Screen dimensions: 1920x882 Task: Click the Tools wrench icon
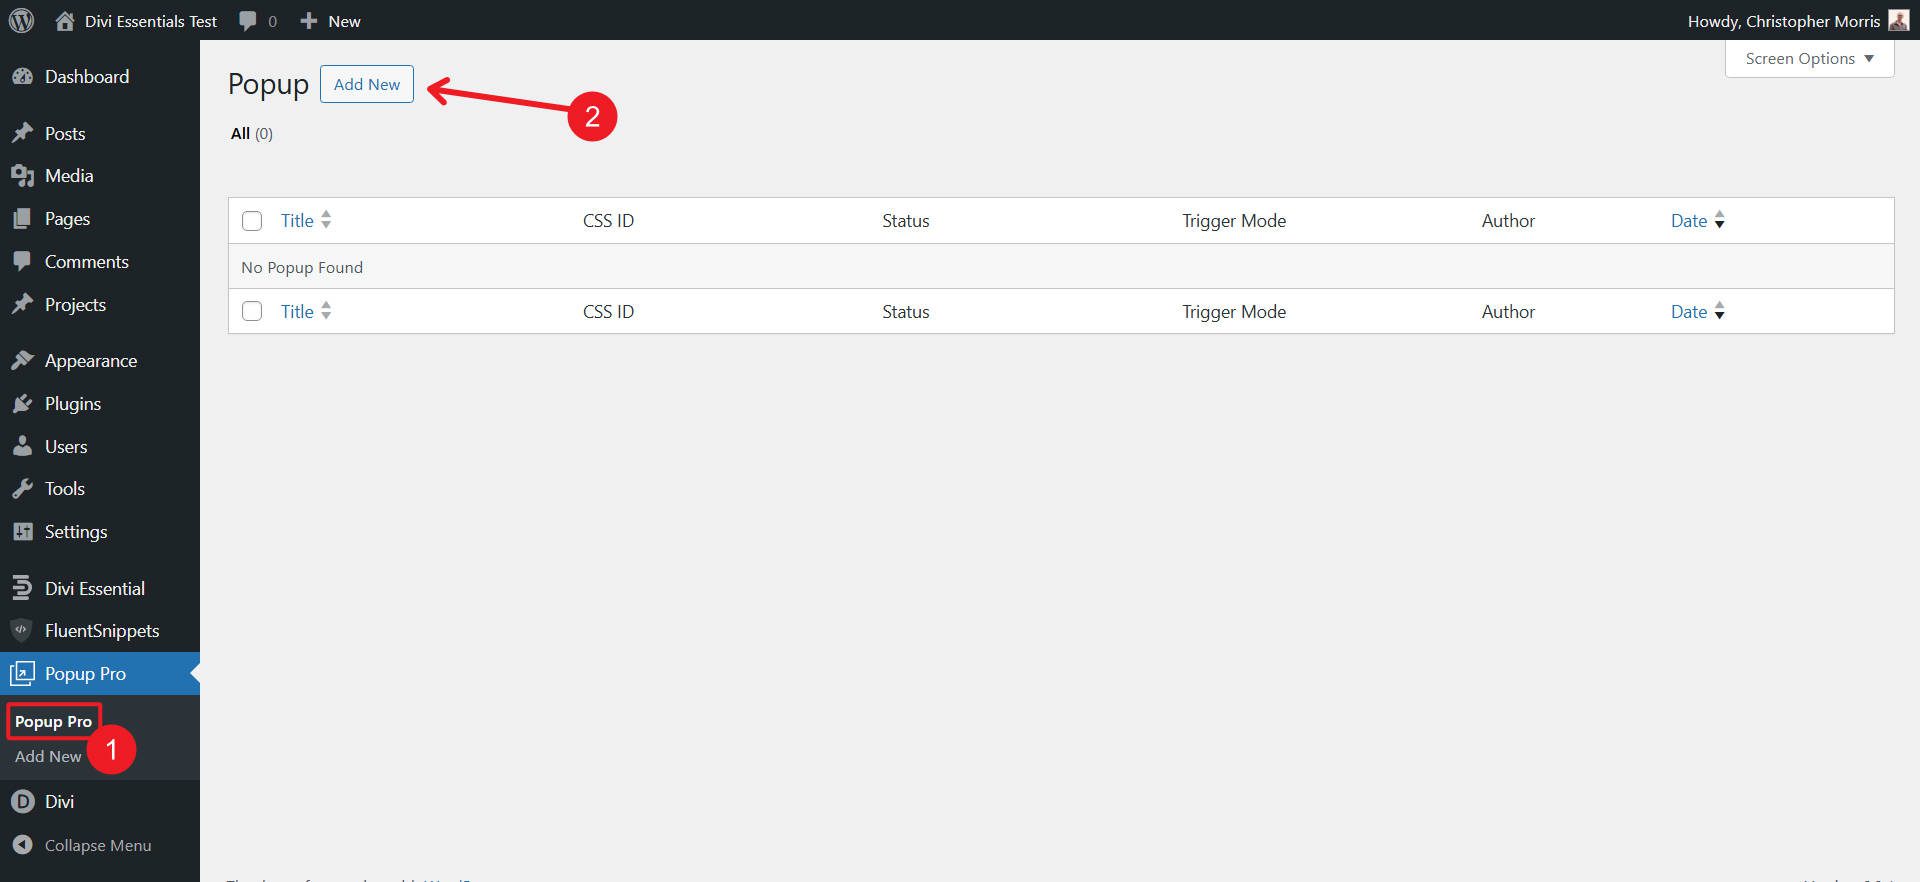pyautogui.click(x=22, y=489)
